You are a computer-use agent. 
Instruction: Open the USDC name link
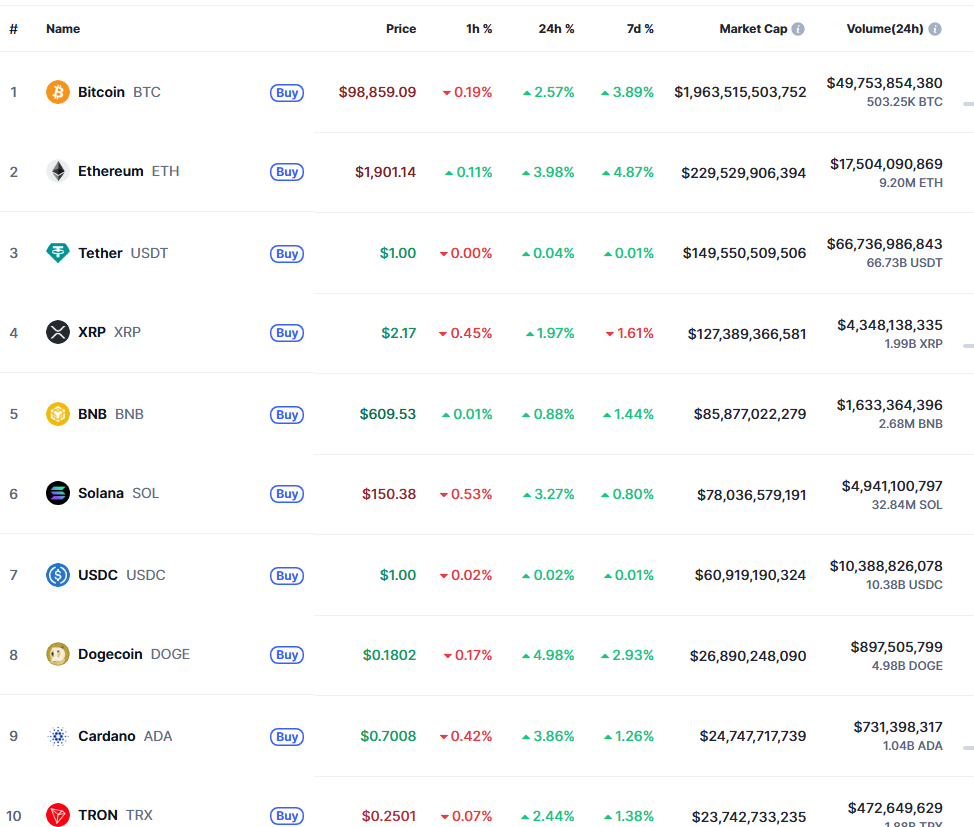(x=122, y=575)
